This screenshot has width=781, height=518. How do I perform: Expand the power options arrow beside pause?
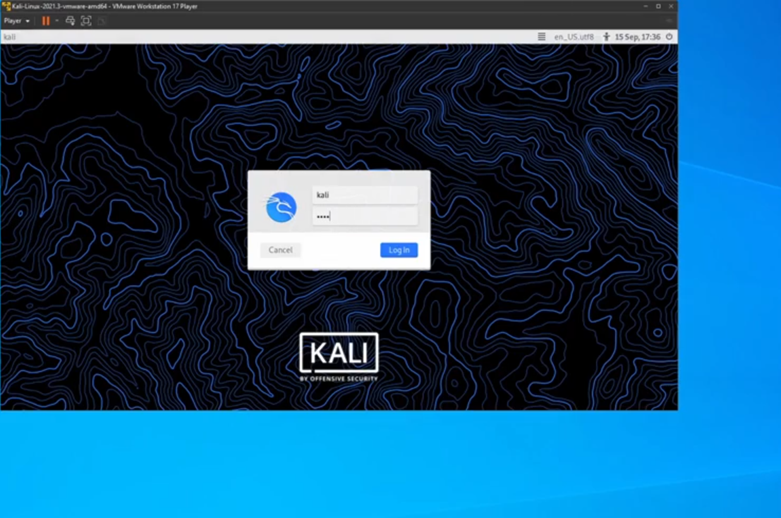[57, 21]
